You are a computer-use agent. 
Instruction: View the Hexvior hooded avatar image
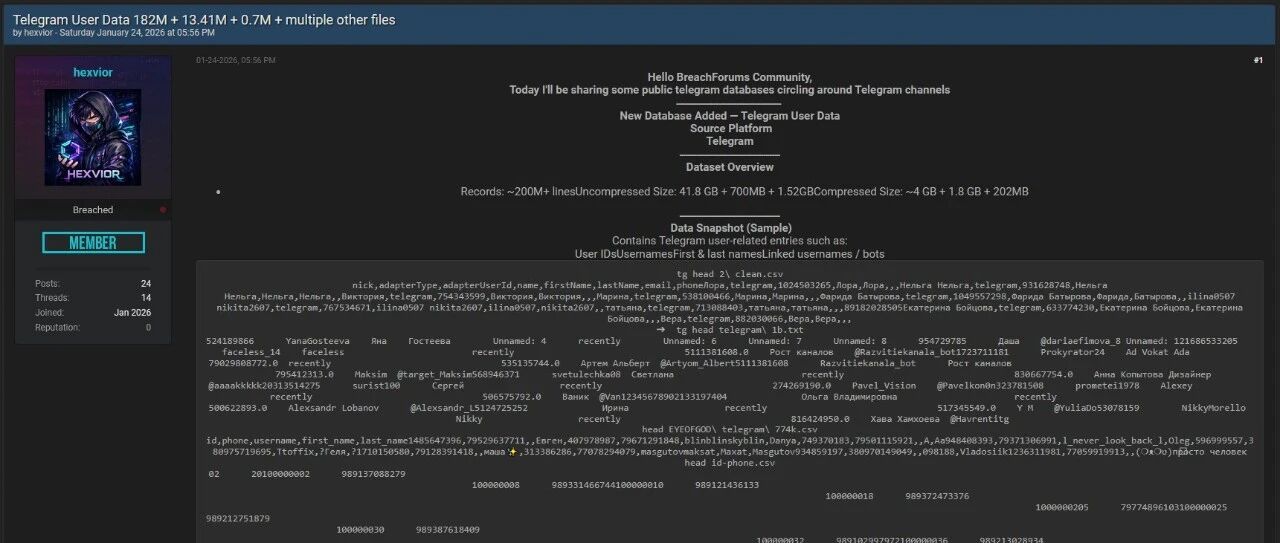93,137
